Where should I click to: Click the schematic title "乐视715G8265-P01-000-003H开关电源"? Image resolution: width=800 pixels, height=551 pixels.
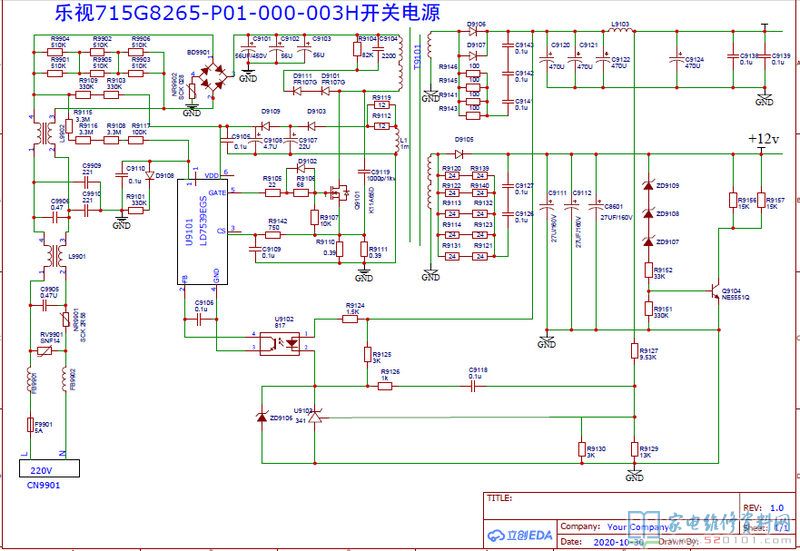[x=247, y=13]
